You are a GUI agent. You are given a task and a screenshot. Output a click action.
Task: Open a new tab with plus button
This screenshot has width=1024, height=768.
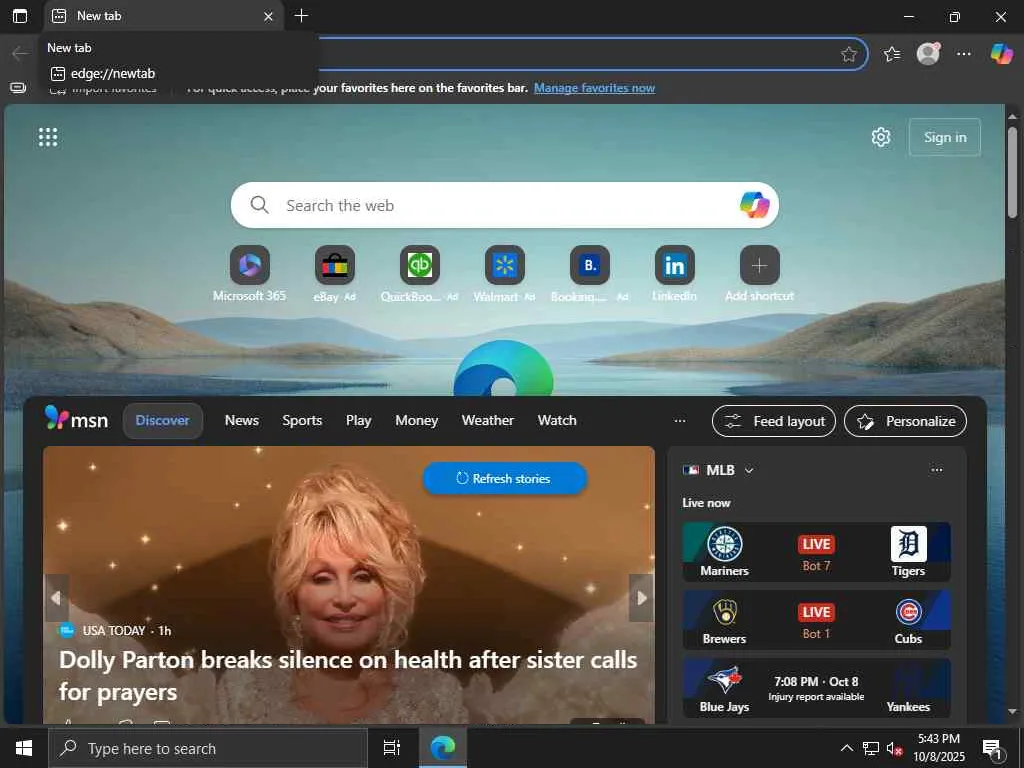(301, 16)
